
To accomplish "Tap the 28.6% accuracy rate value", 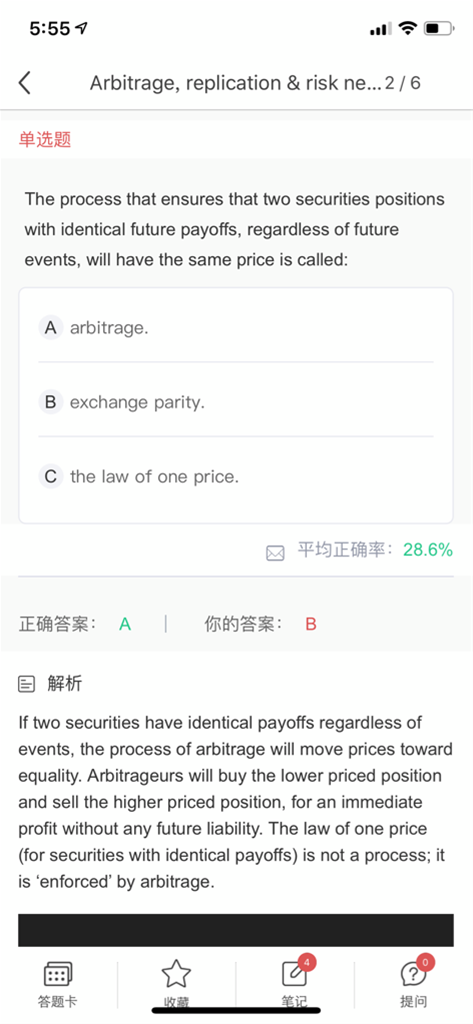I will [428, 550].
